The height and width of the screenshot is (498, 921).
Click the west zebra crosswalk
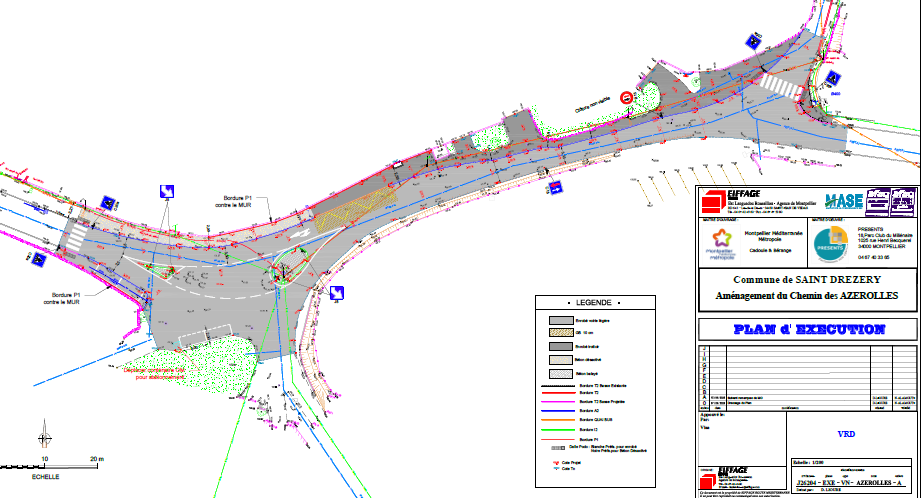pos(77,237)
